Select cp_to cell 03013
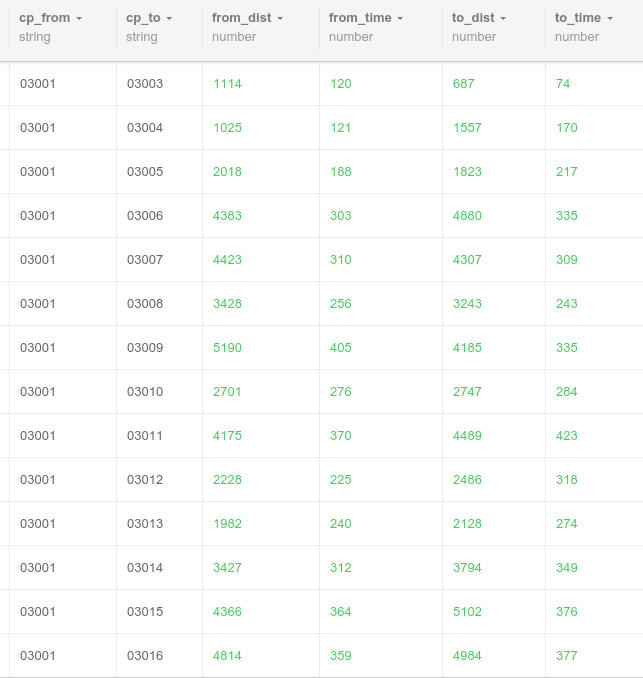 [145, 524]
